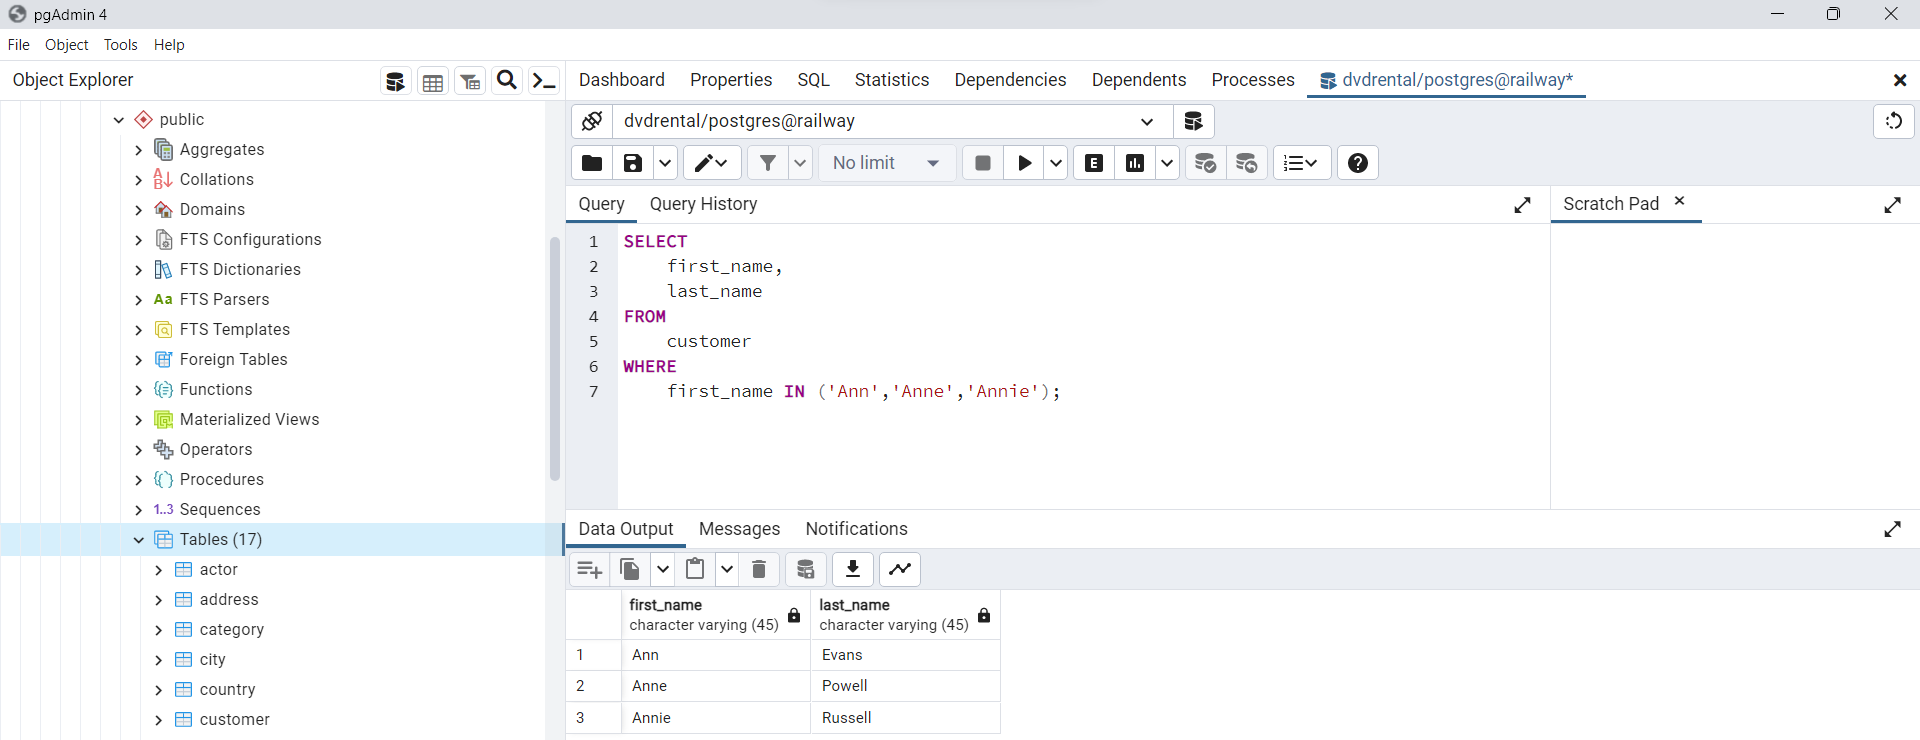Click the Save Data Changes icon
The image size is (1920, 740).
[806, 570]
